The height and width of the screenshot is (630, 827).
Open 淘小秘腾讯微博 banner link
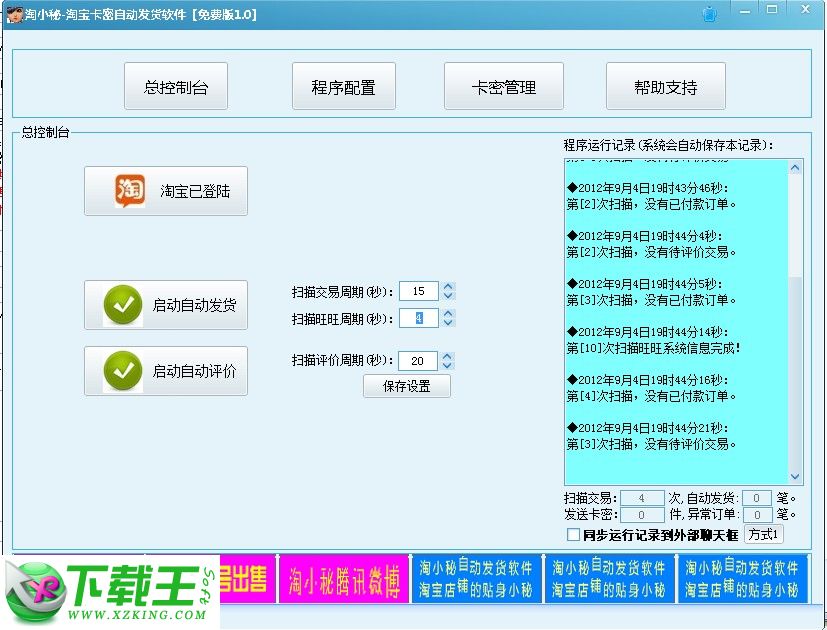pos(344,578)
